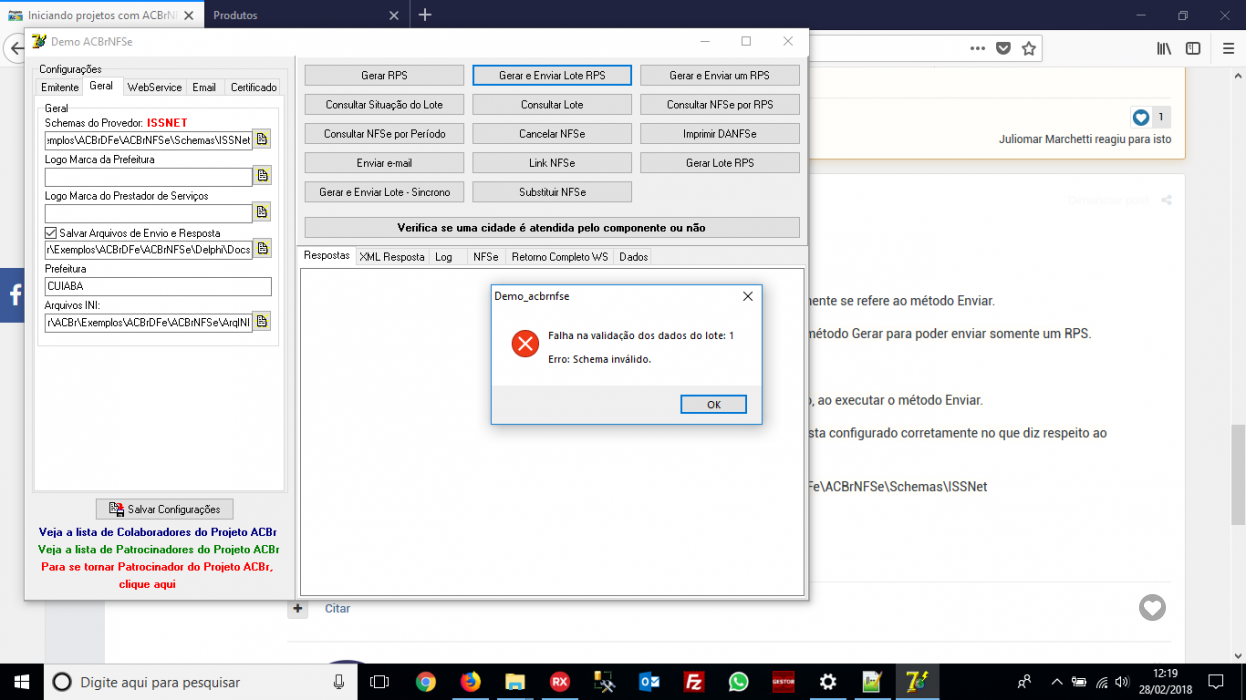Bookmark page with the star icon

1029,48
